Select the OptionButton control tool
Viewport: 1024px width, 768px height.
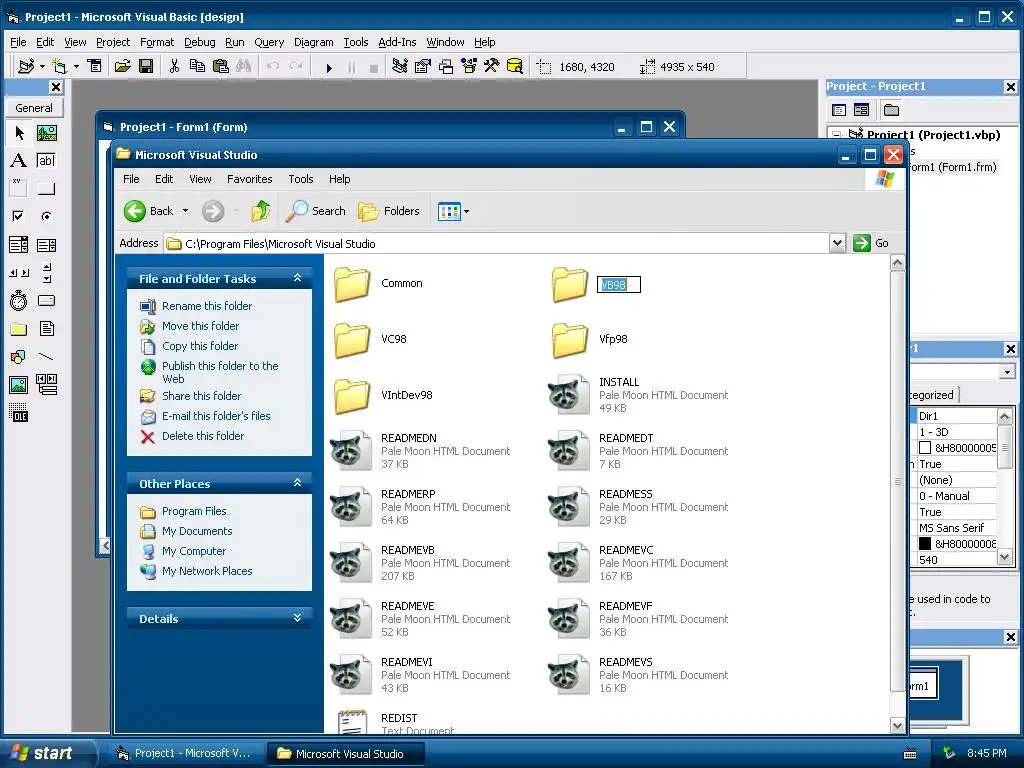(x=46, y=216)
